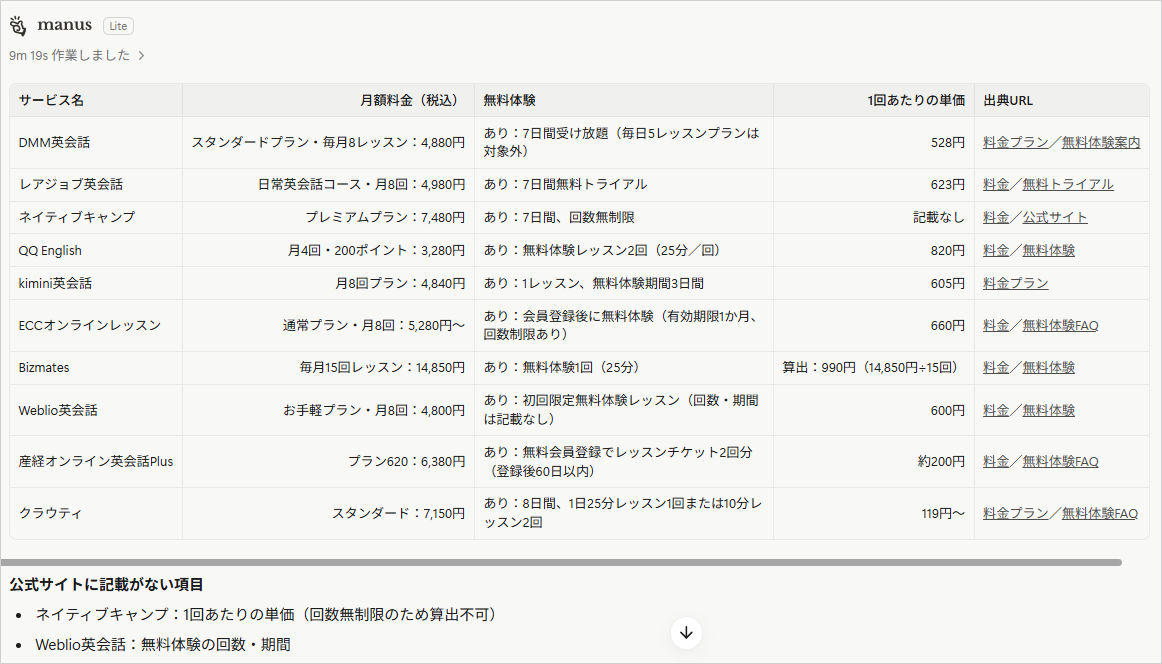Open 産経オンライン英会話Plus 料金 link
This screenshot has height=664, width=1162.
pos(996,462)
